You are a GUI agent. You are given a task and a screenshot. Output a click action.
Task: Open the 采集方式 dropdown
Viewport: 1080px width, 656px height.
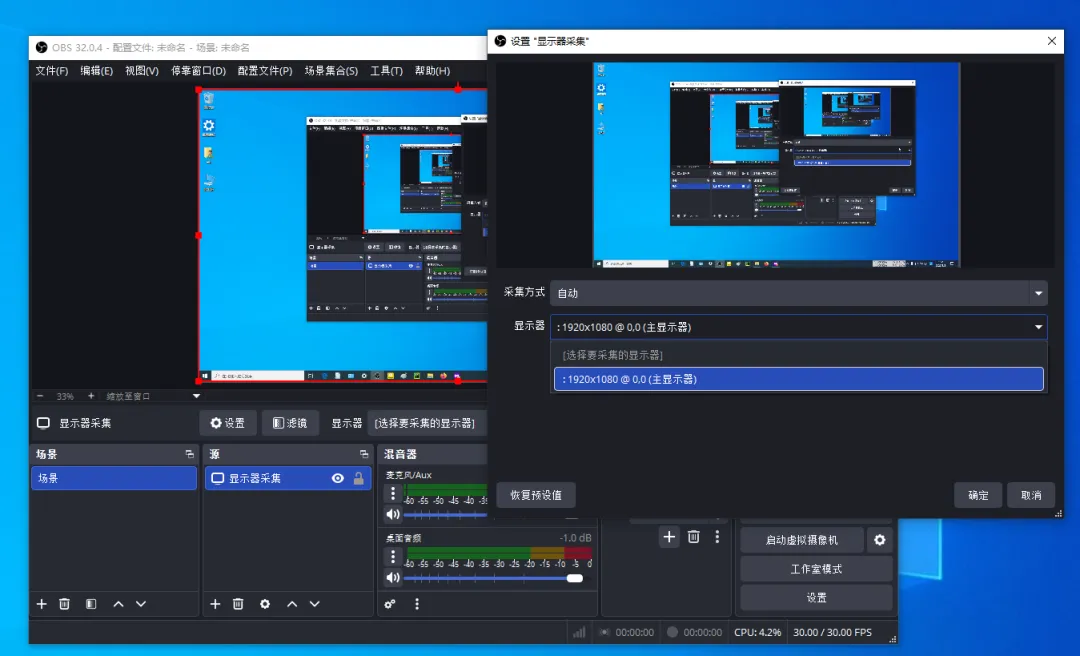point(798,293)
